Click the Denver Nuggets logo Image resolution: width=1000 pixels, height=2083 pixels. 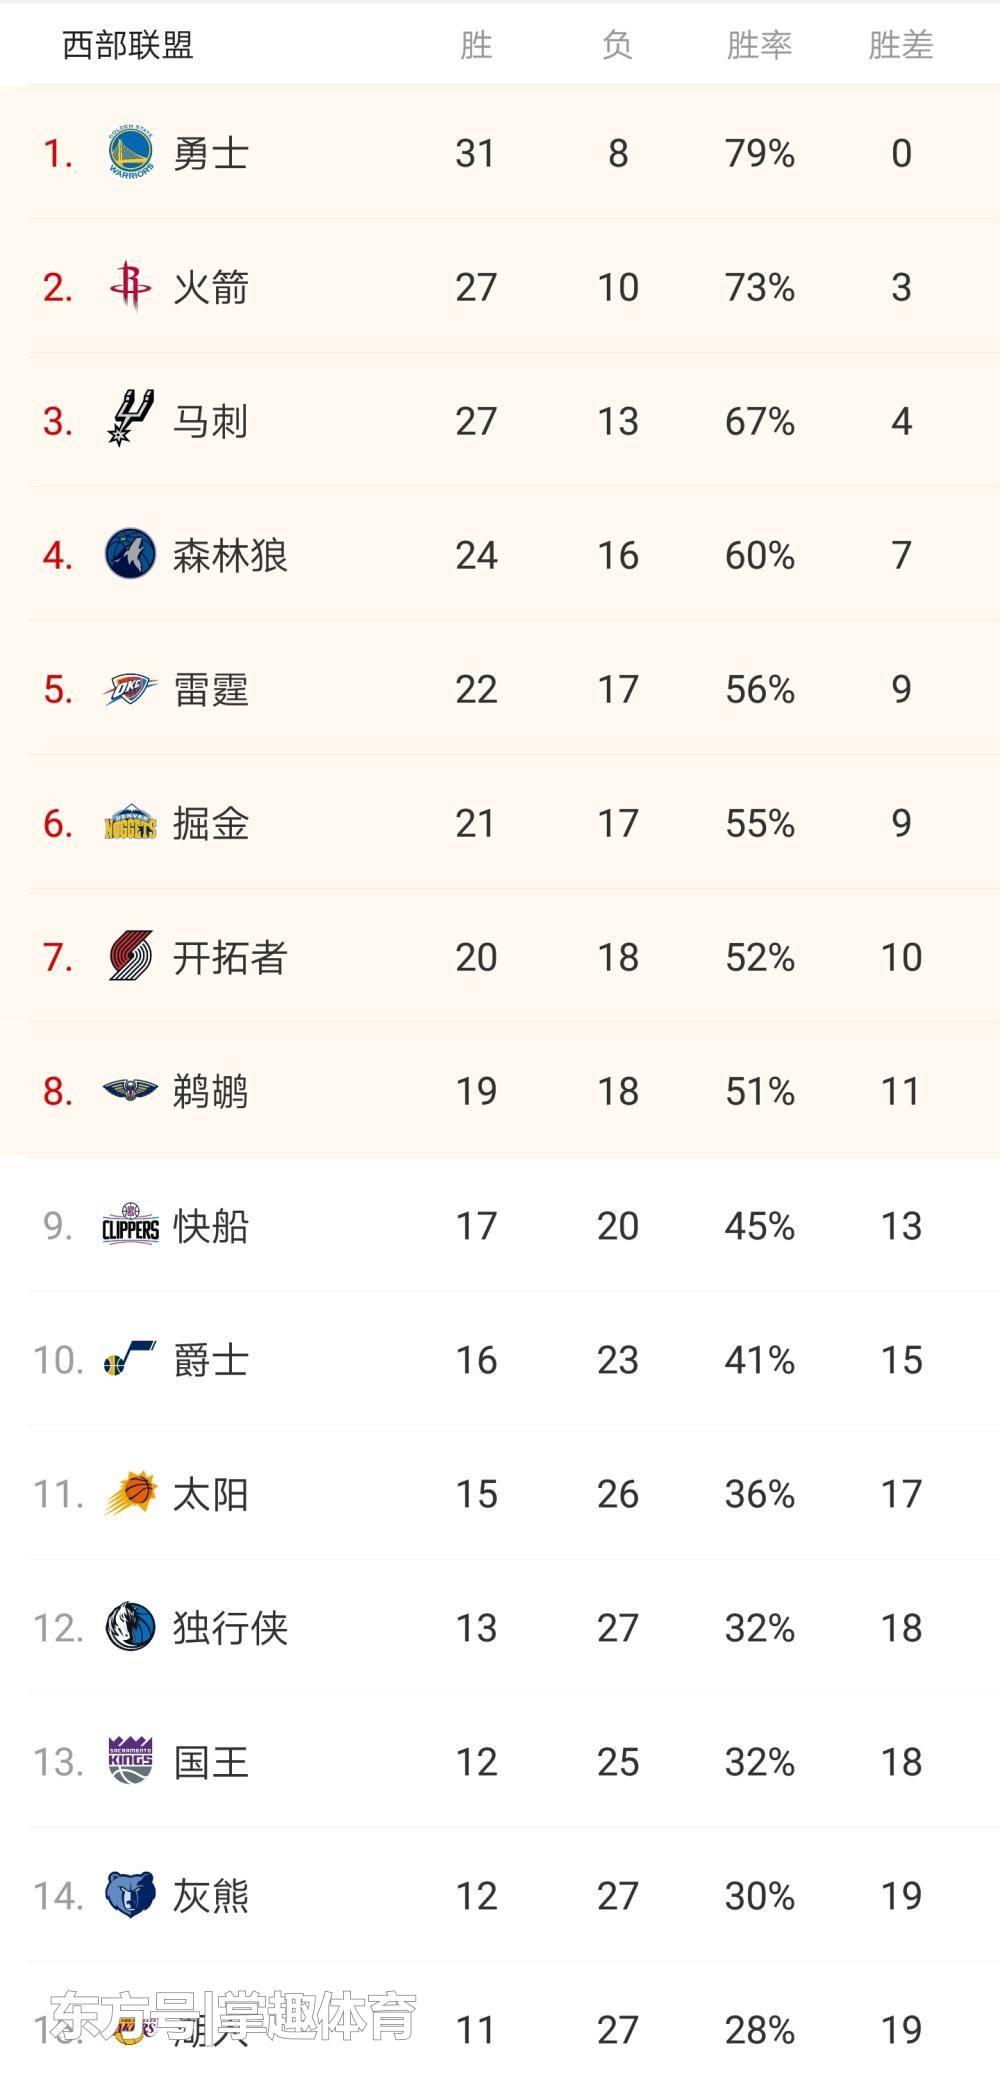click(x=130, y=823)
